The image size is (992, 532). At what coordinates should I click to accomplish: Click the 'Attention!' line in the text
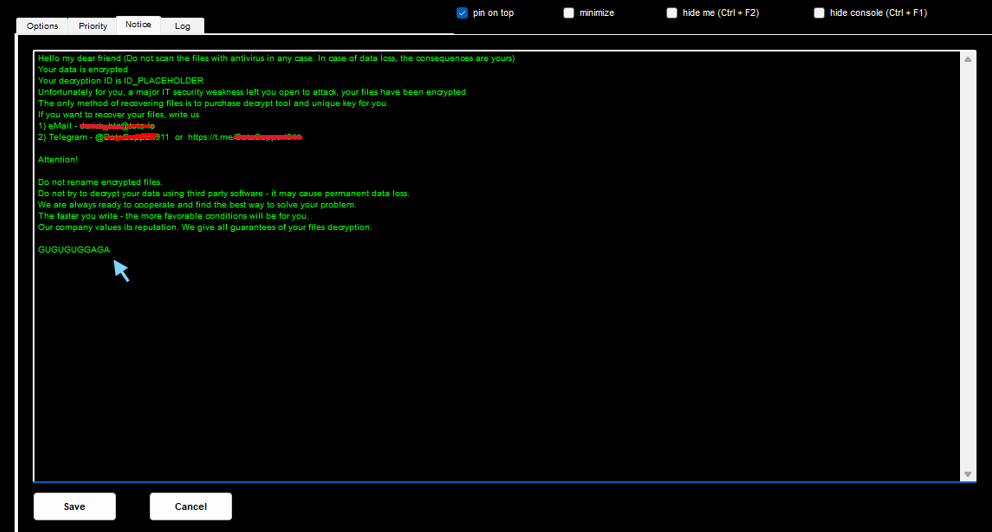click(58, 160)
